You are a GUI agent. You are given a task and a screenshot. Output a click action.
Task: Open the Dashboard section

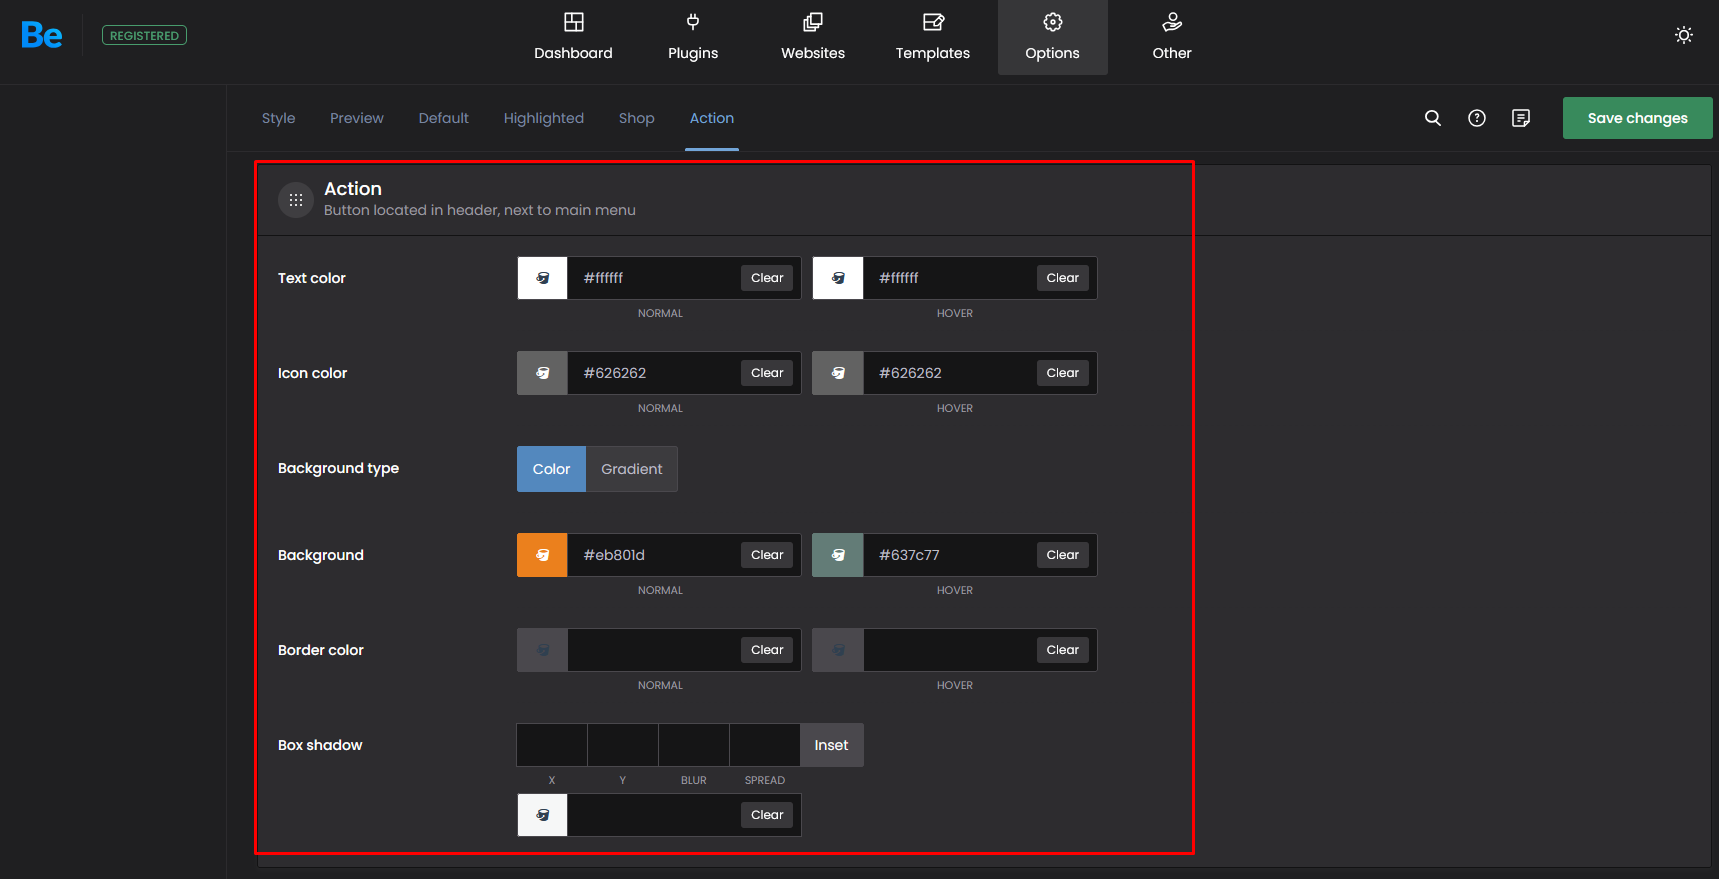[573, 37]
